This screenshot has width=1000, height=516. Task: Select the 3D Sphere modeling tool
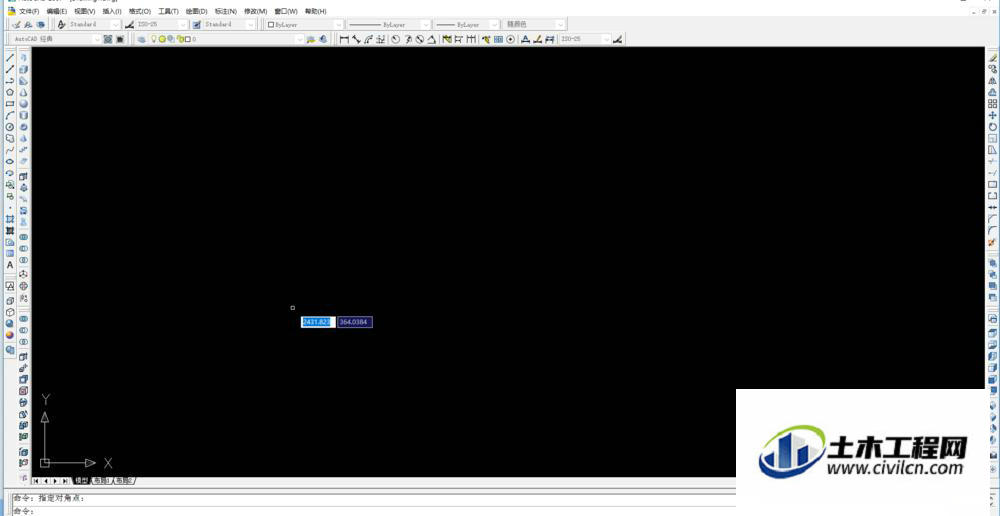24,103
